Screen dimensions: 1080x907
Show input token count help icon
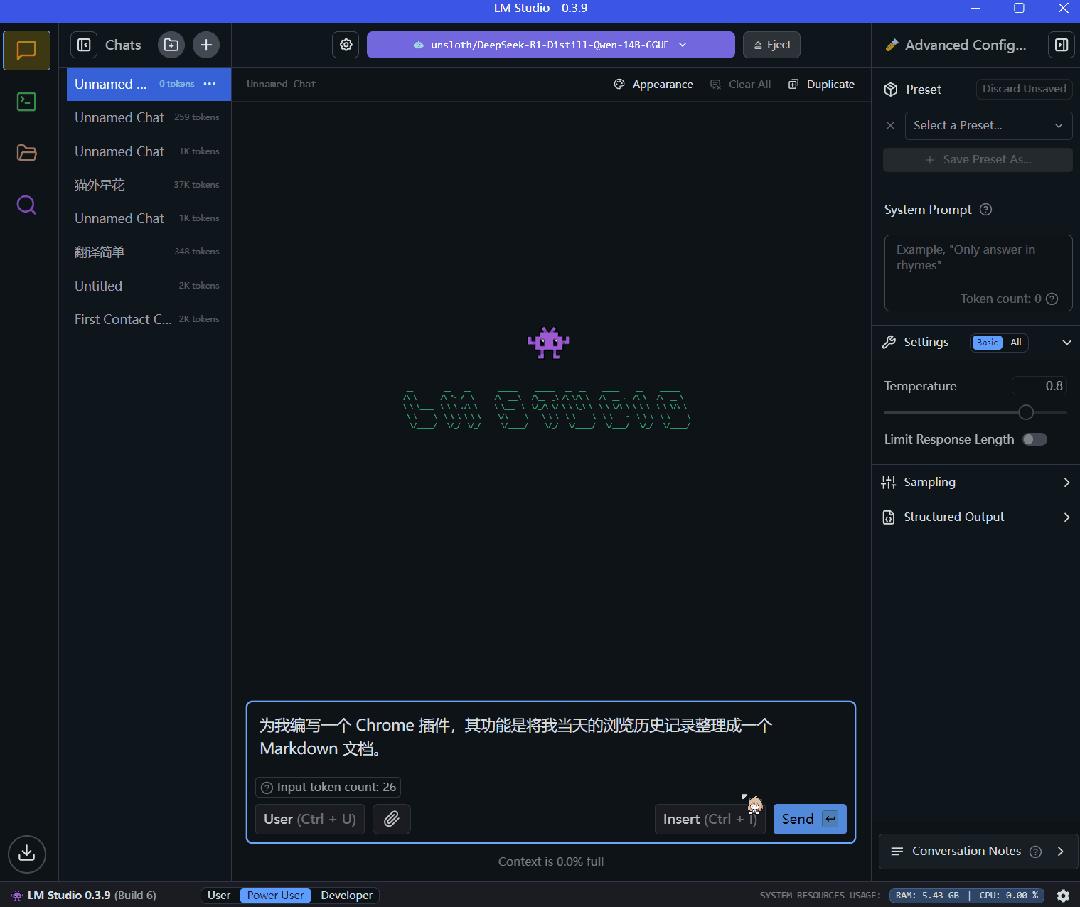coord(267,787)
